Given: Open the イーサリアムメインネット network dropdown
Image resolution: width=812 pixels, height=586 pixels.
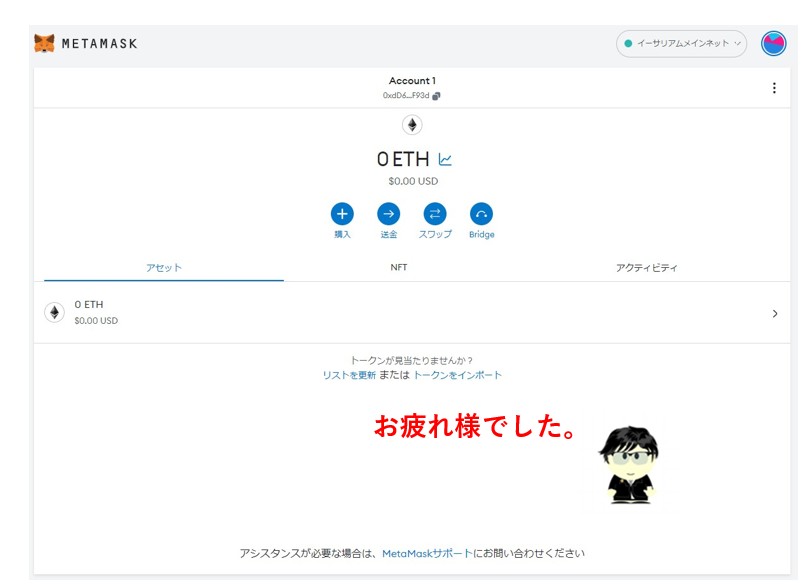Looking at the screenshot, I should tap(682, 43).
